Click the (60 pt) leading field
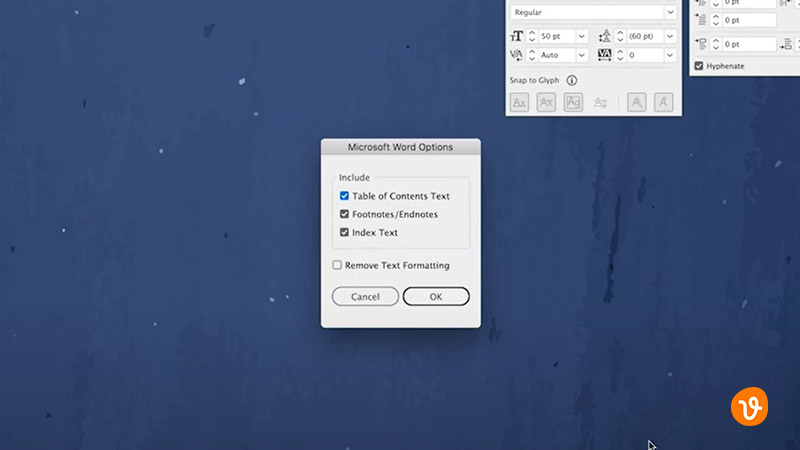 coord(645,36)
